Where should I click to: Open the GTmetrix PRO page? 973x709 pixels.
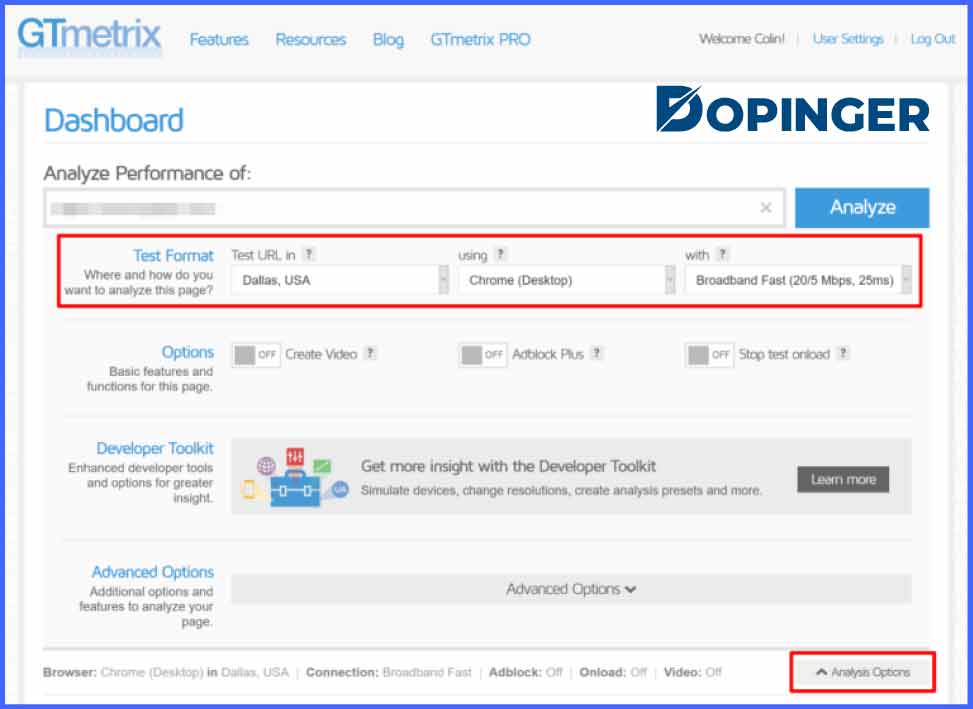tap(480, 40)
